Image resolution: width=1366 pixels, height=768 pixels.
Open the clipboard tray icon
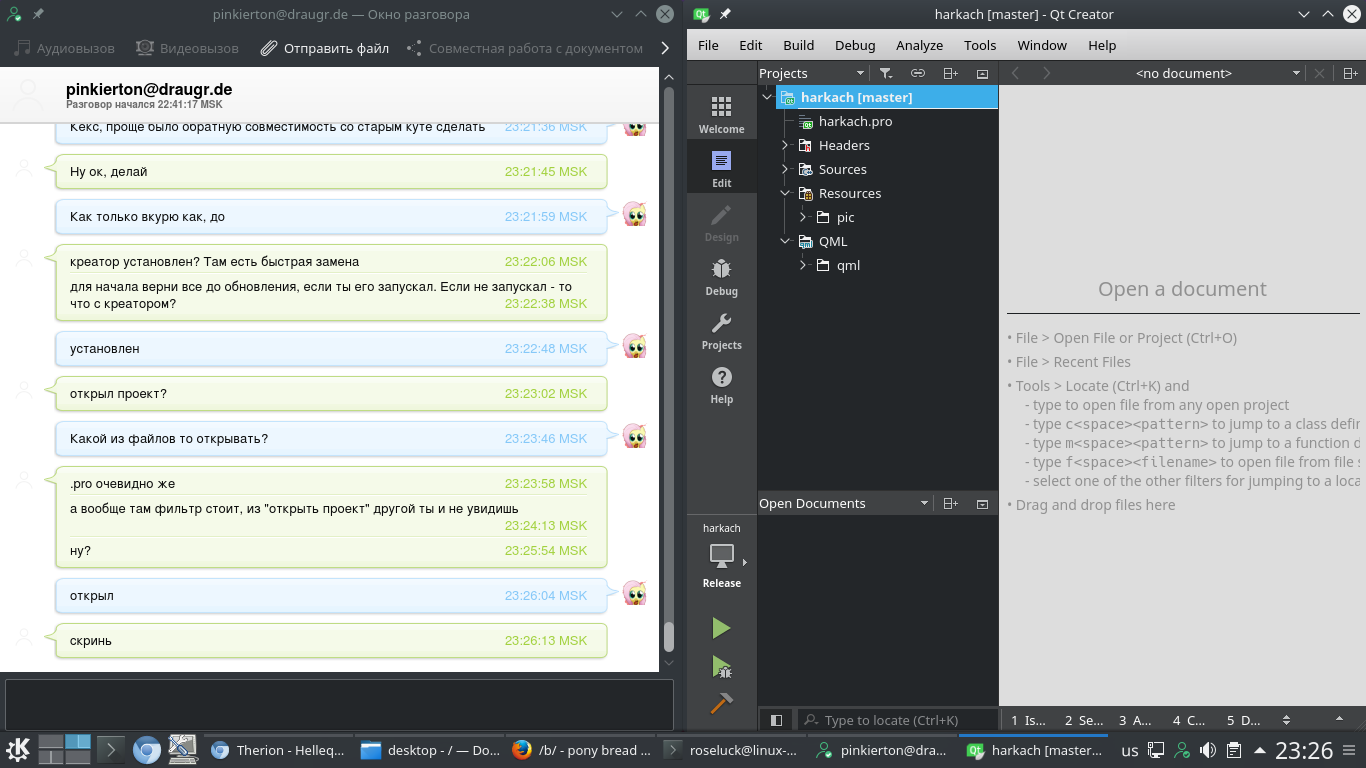pos(1234,750)
